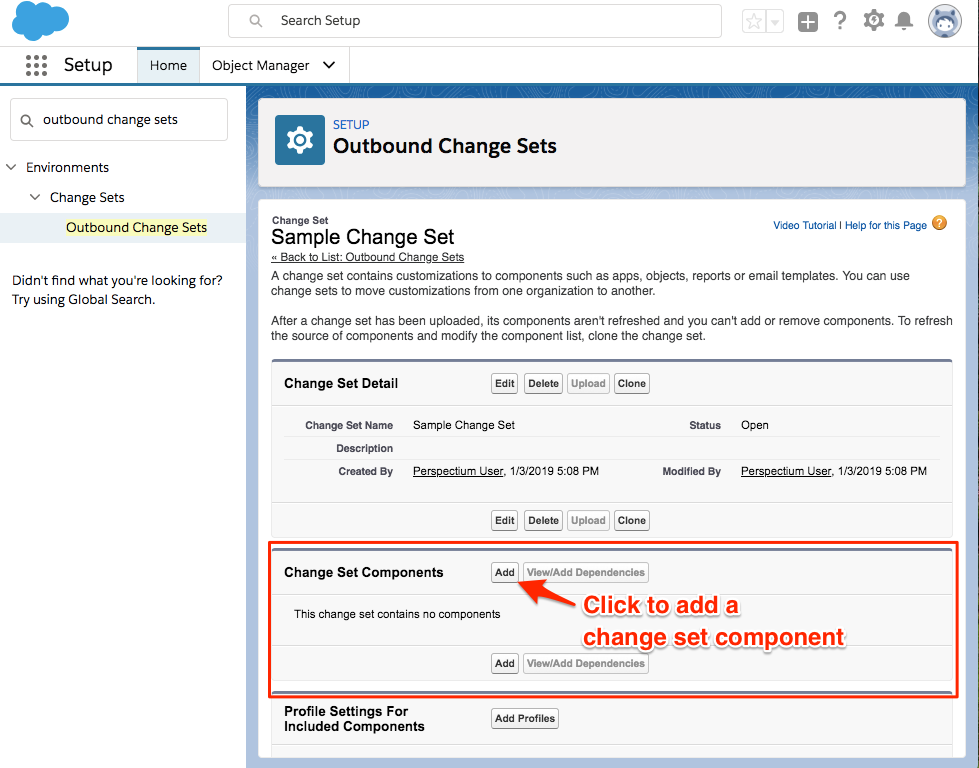
Task: Click the Quick Find magnifier icon
Action: [27, 120]
